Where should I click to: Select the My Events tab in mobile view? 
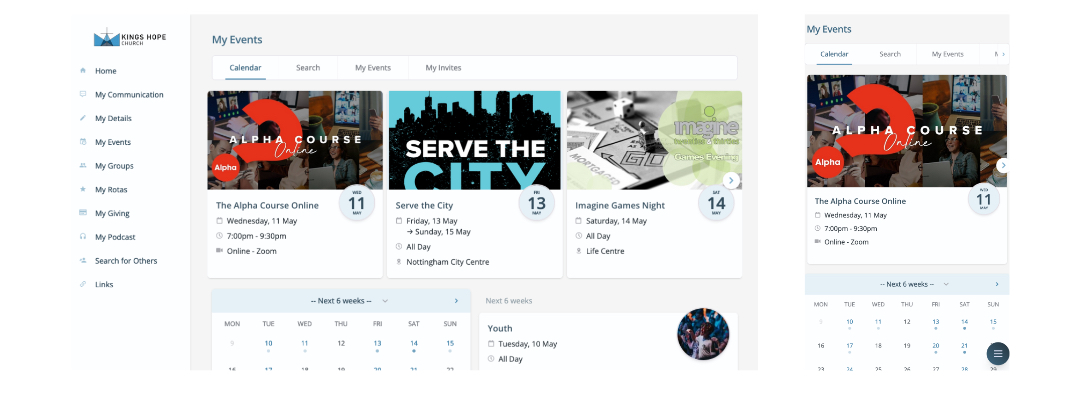point(948,54)
